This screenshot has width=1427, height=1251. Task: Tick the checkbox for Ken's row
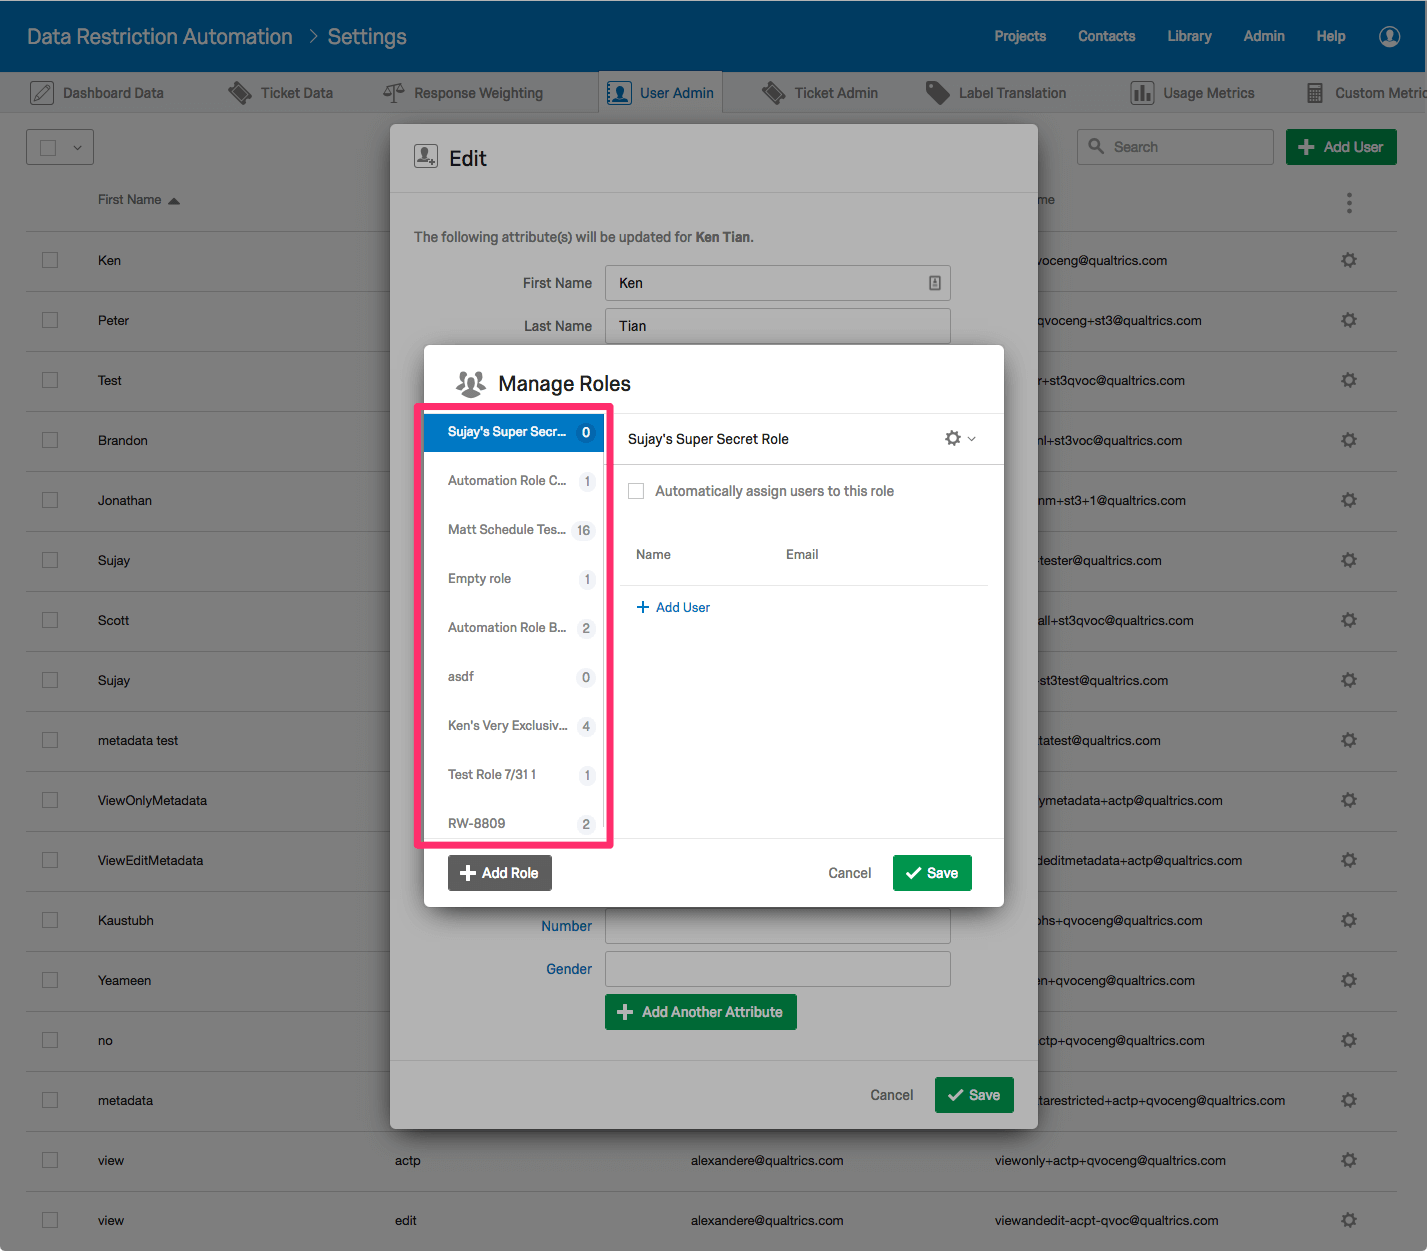[x=50, y=260]
